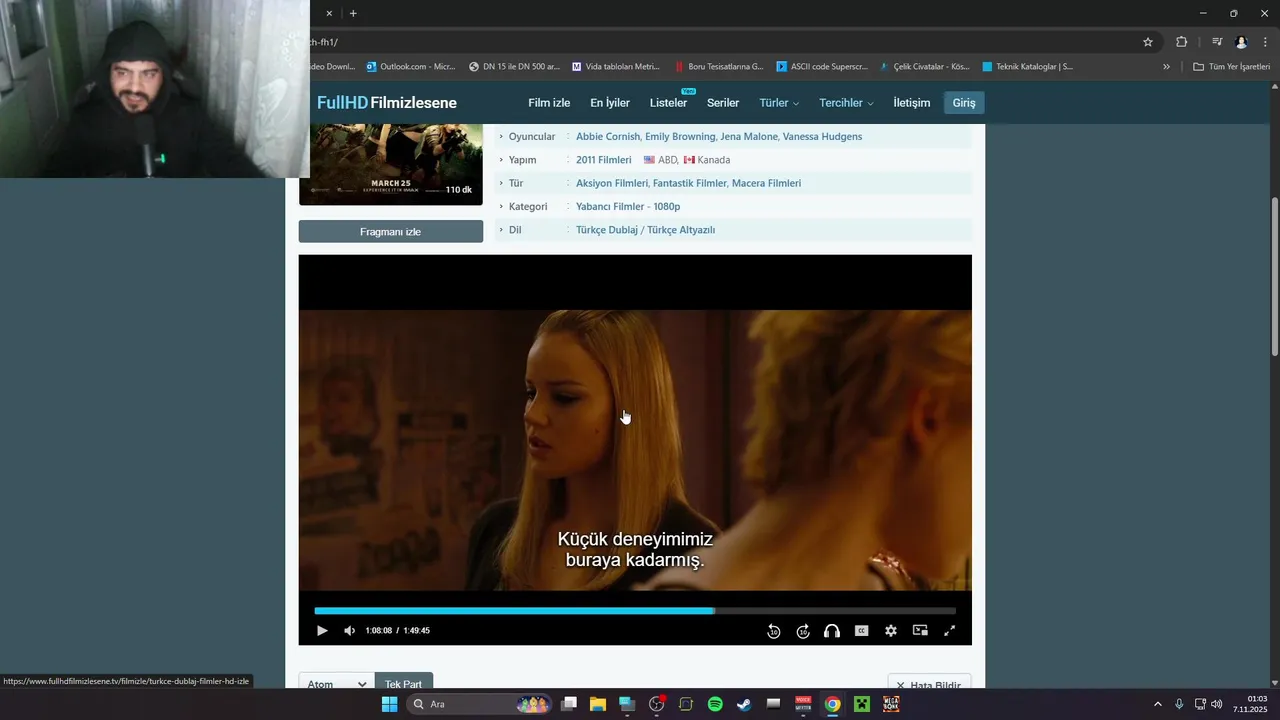Go to FullHD Filmizlesene homepage logo

click(387, 103)
